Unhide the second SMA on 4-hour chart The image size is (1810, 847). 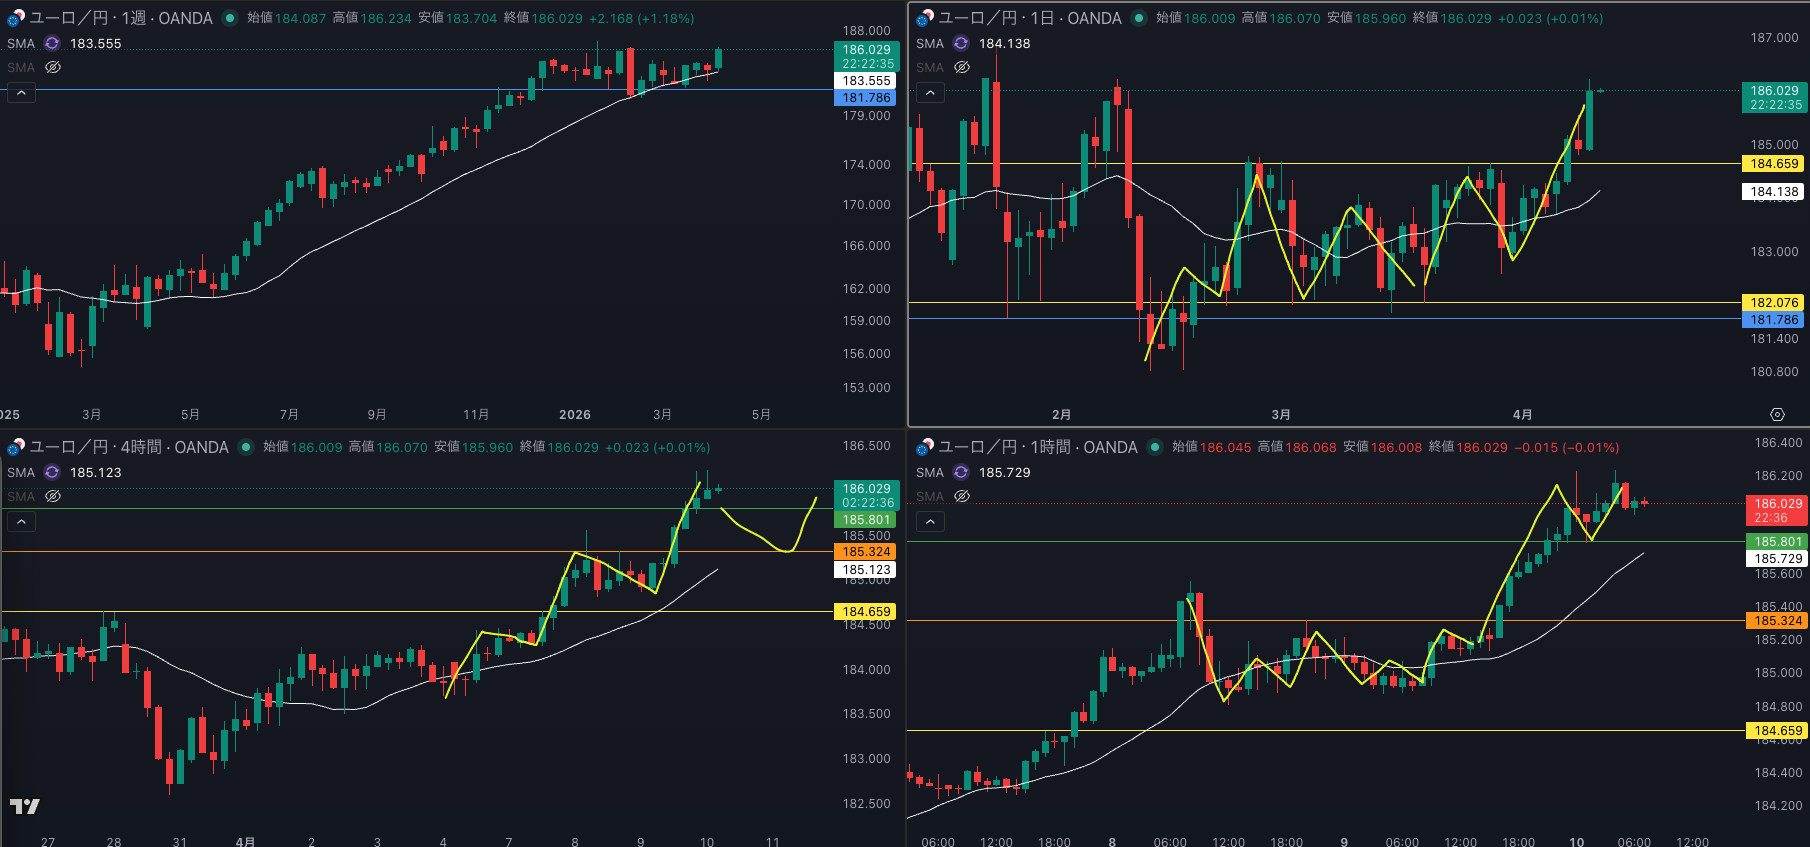(53, 496)
